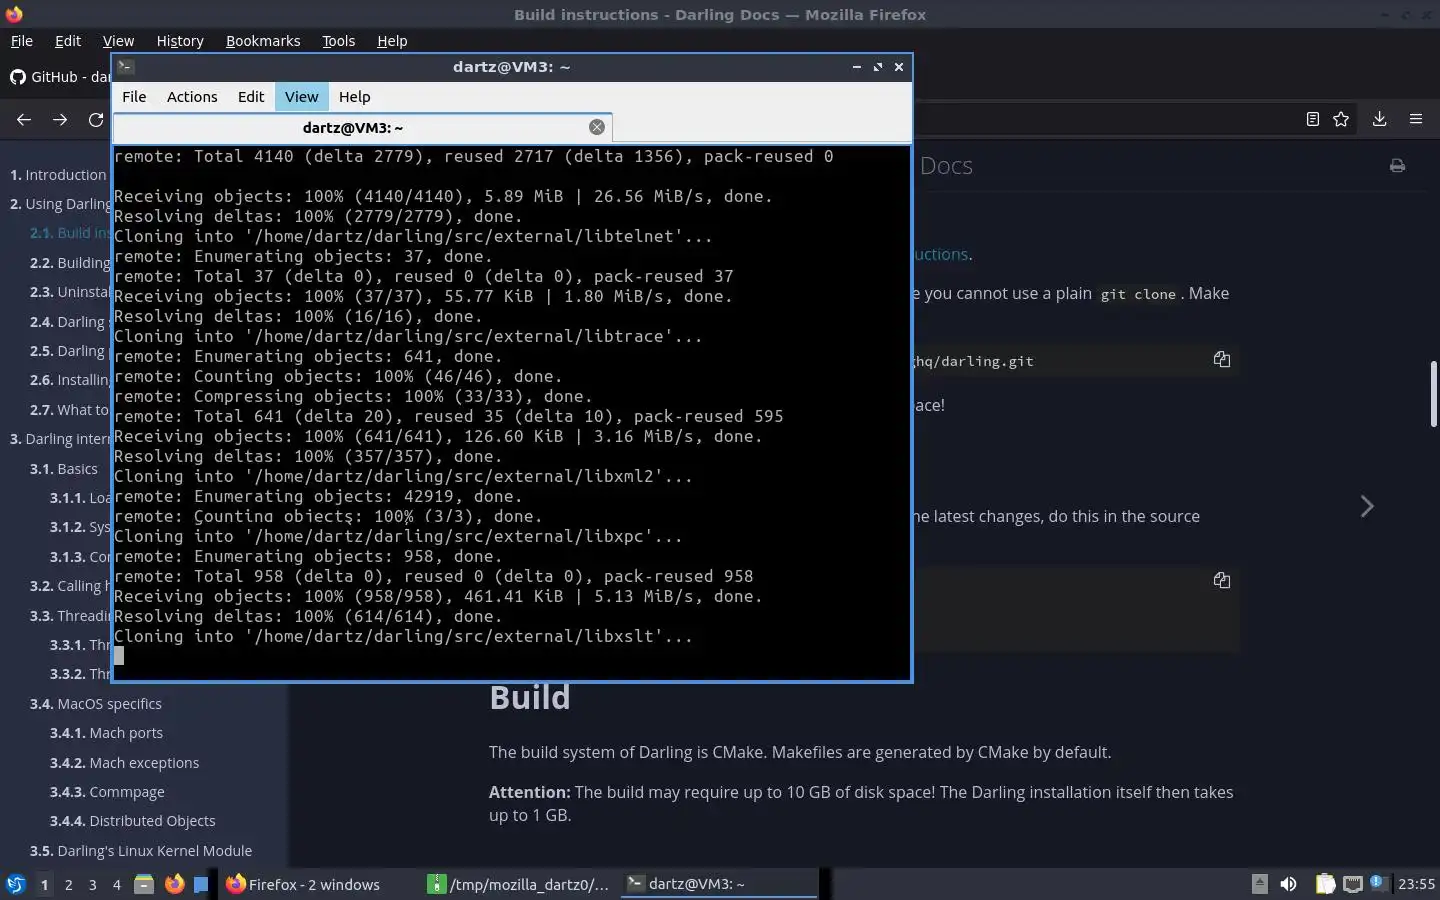Click the Build heading

[x=530, y=697]
